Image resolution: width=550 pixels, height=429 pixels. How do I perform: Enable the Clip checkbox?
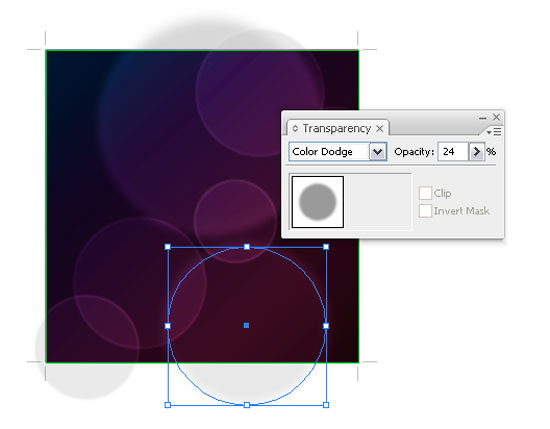(x=425, y=193)
